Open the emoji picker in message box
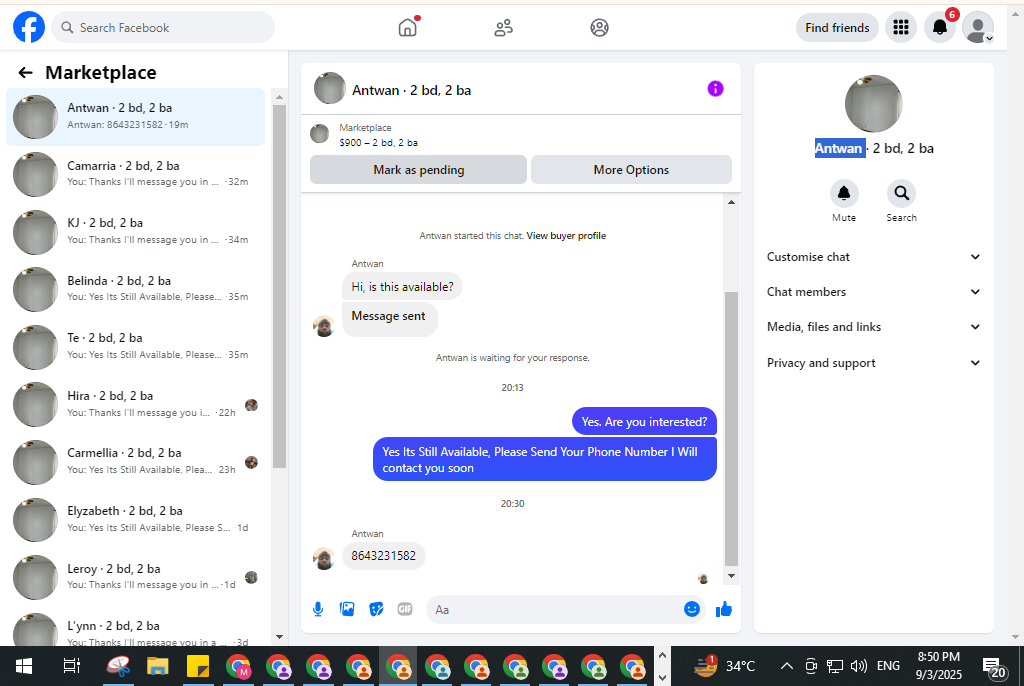 [692, 609]
